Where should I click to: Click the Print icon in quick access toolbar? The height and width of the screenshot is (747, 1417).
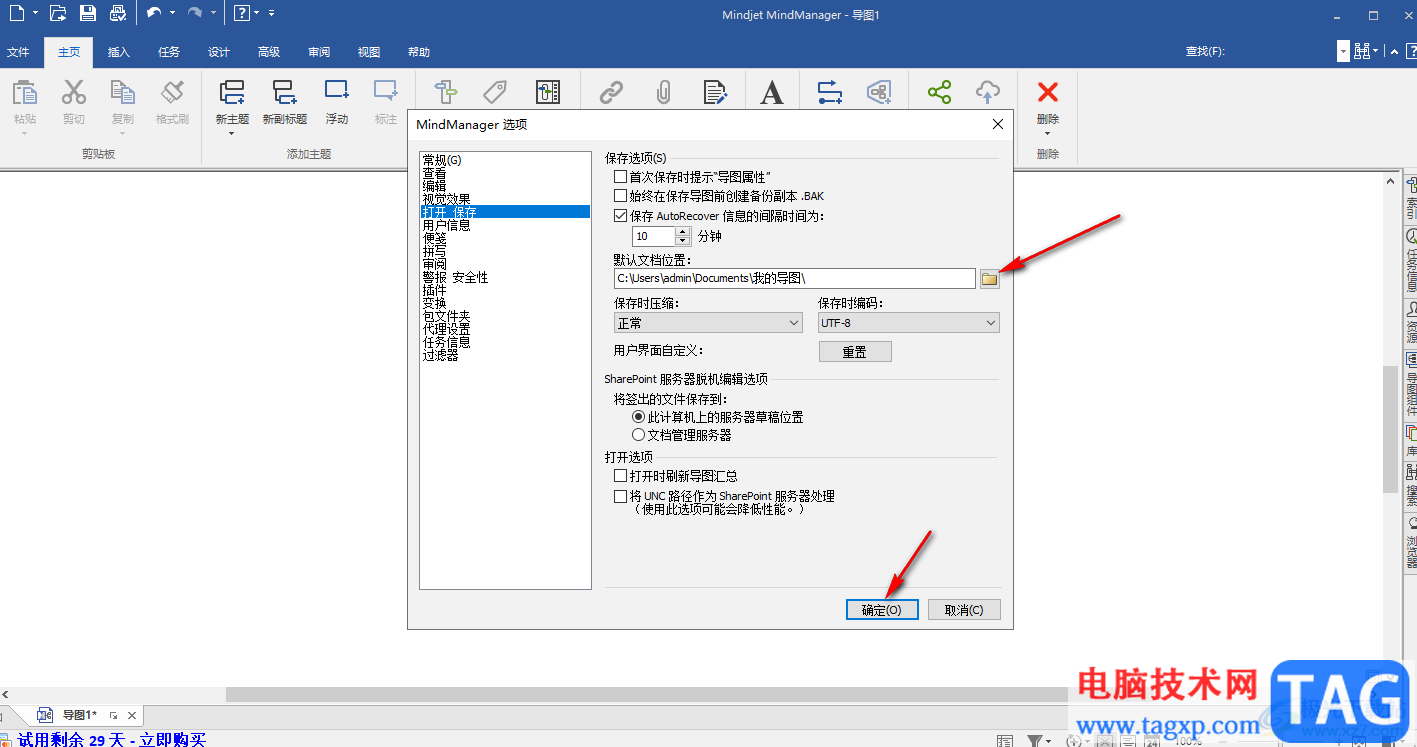coord(118,13)
